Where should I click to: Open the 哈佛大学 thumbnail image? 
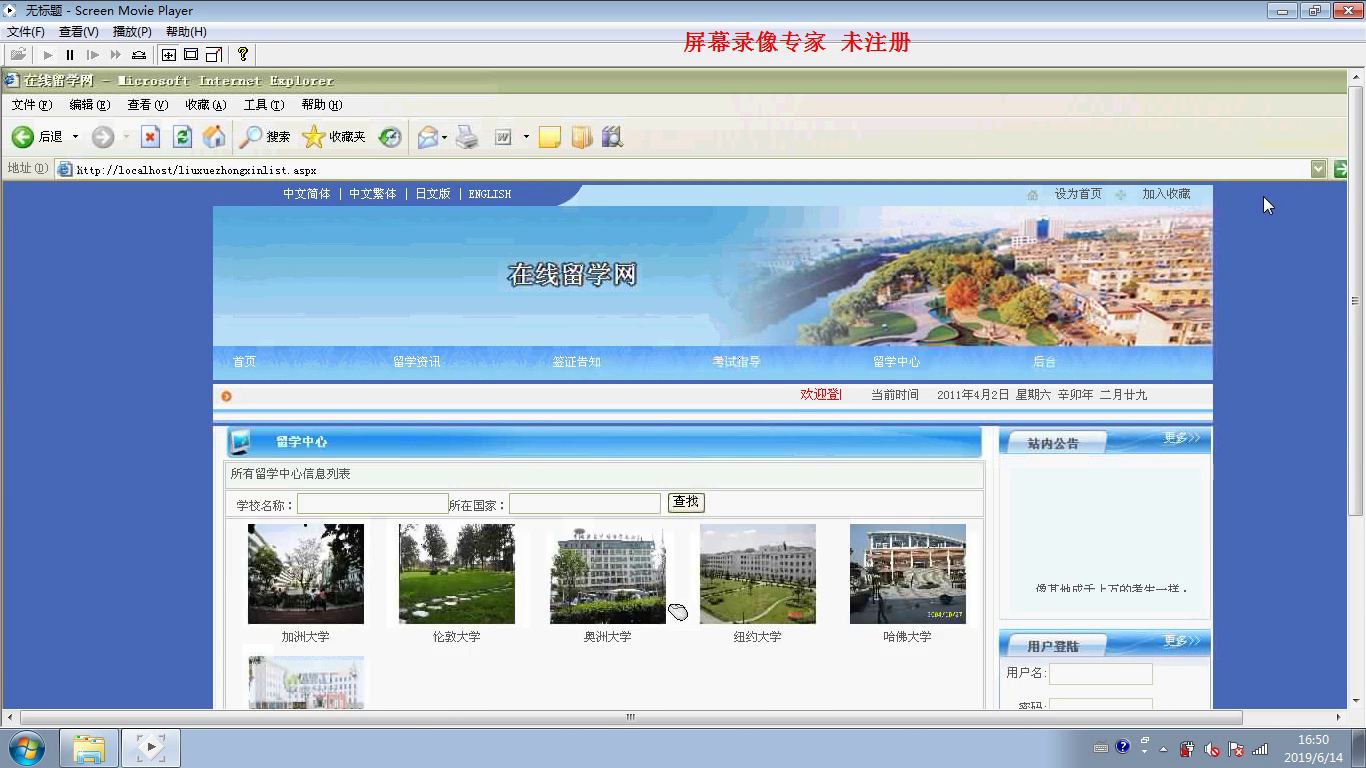tap(908, 574)
